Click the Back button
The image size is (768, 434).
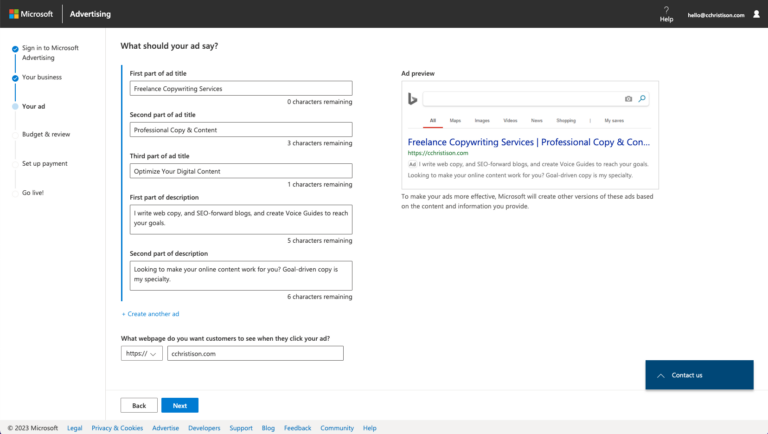pos(139,406)
